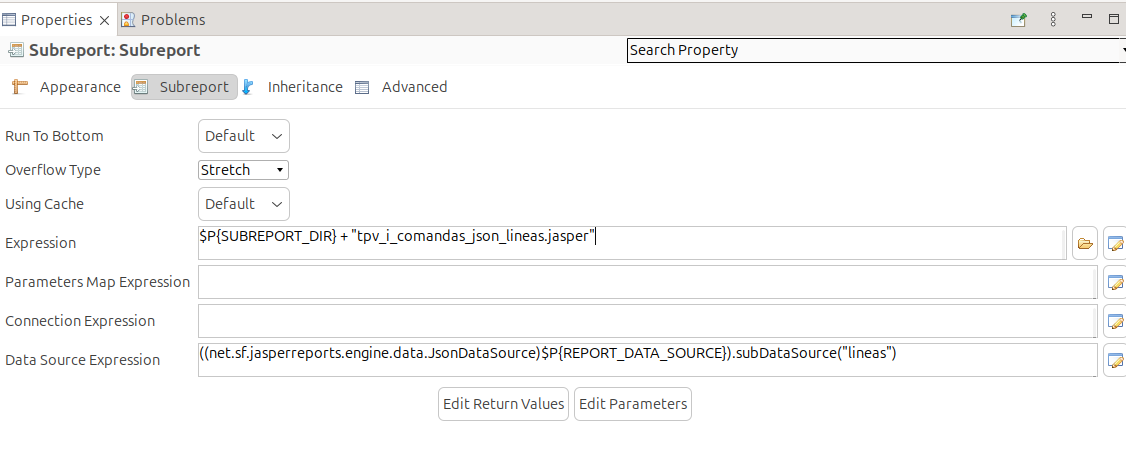Click the Overflow Type label
The image size is (1126, 459).
click(52, 170)
